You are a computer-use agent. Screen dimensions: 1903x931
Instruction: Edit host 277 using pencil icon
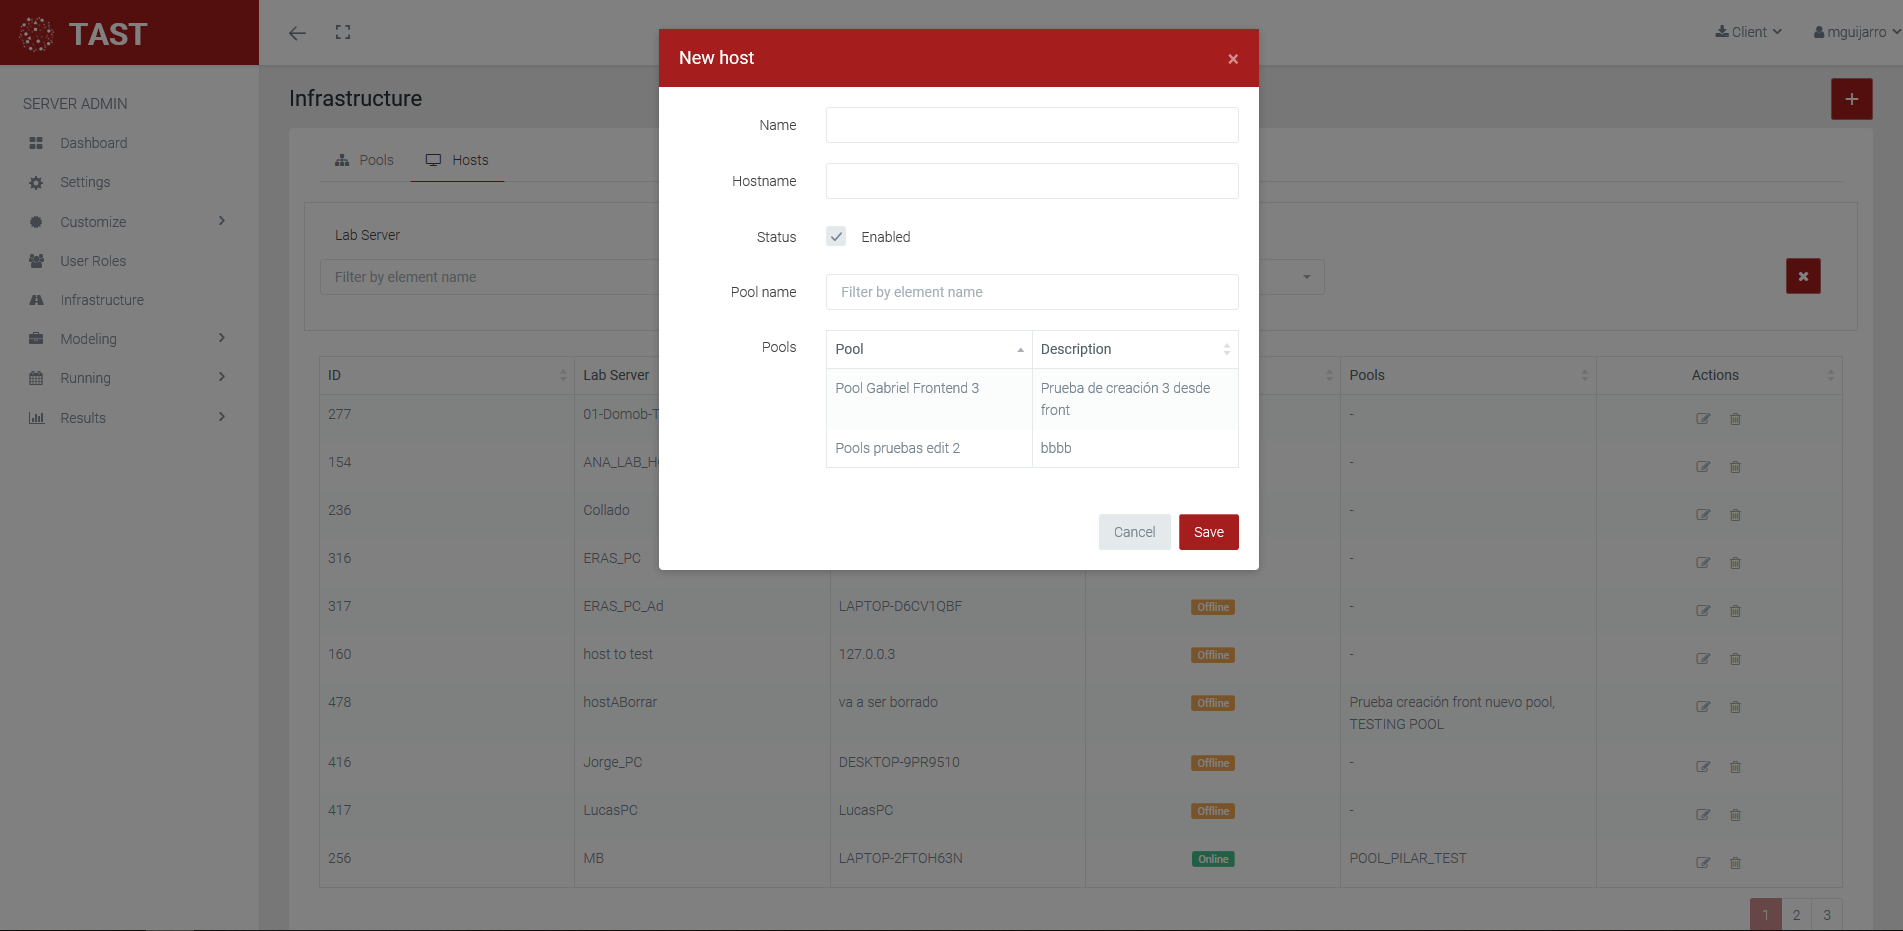1703,419
